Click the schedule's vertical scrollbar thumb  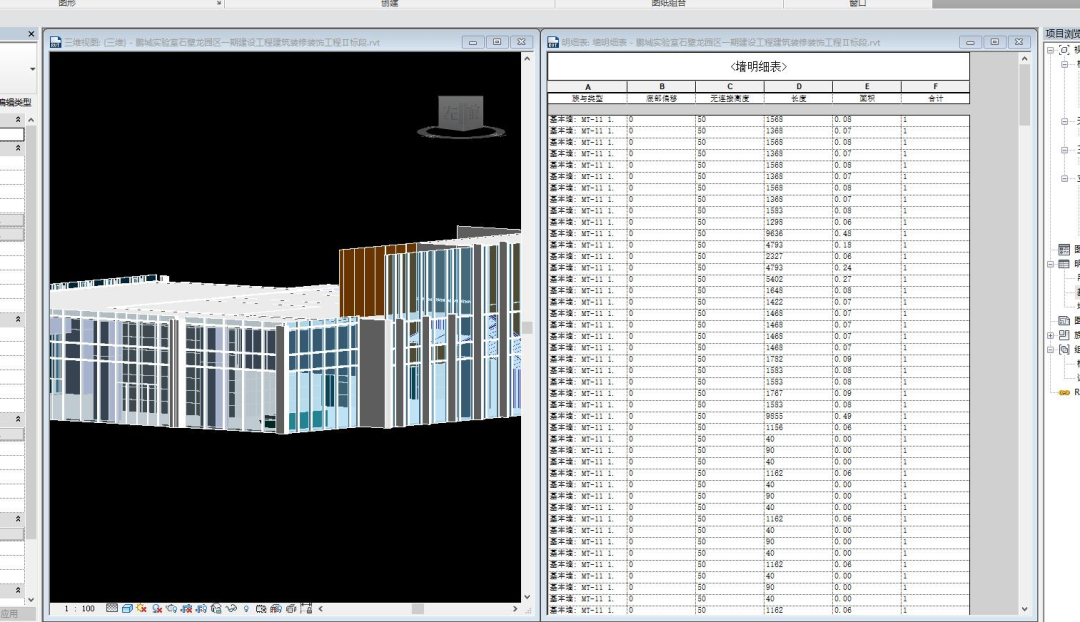(x=1024, y=95)
